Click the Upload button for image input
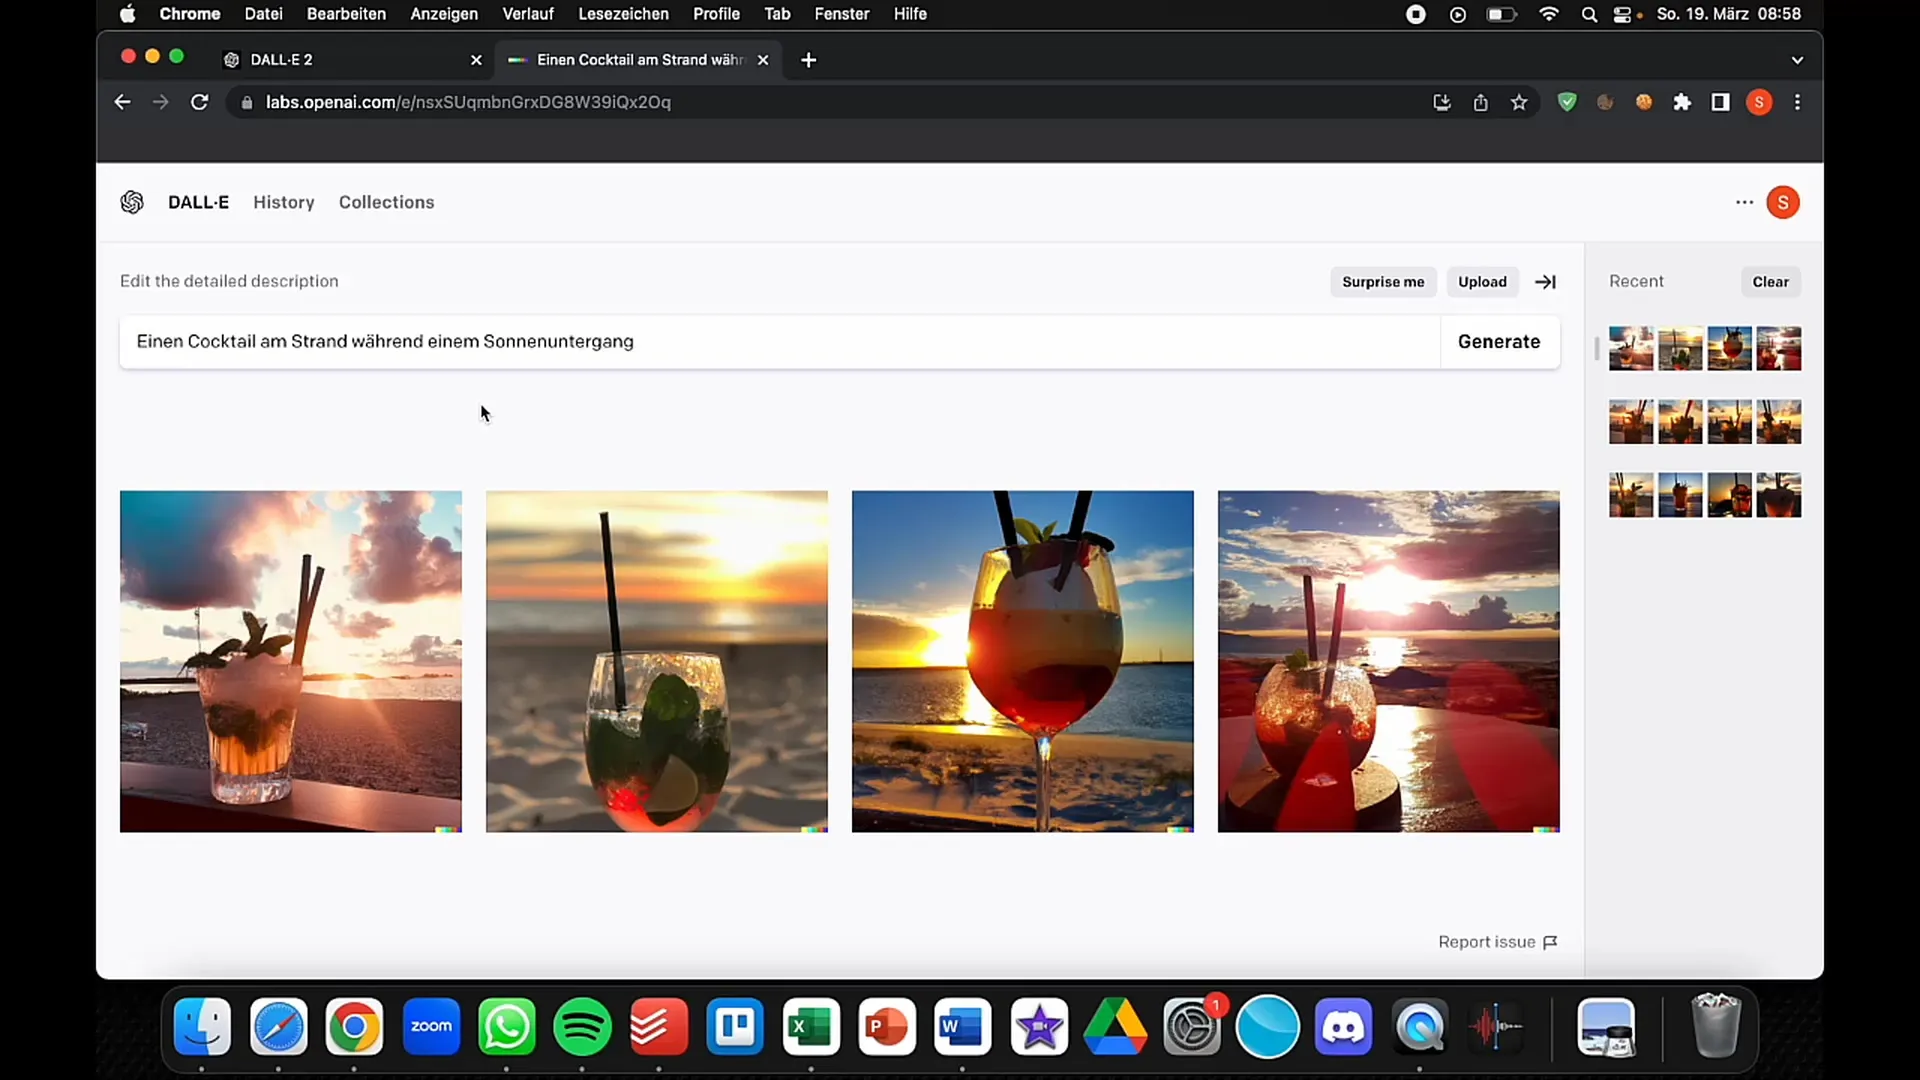Viewport: 1920px width, 1080px height. coord(1482,281)
